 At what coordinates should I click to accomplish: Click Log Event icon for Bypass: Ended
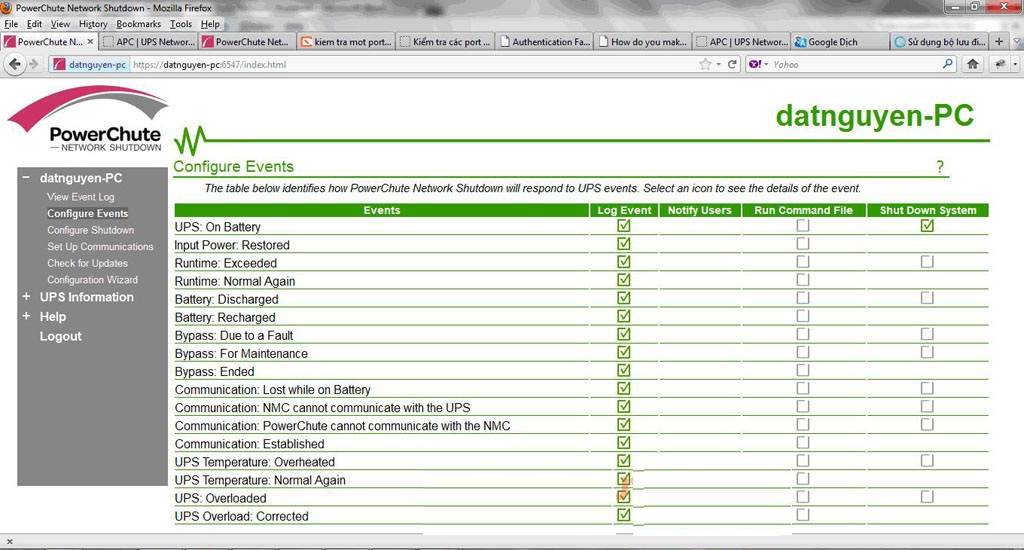[x=624, y=370]
